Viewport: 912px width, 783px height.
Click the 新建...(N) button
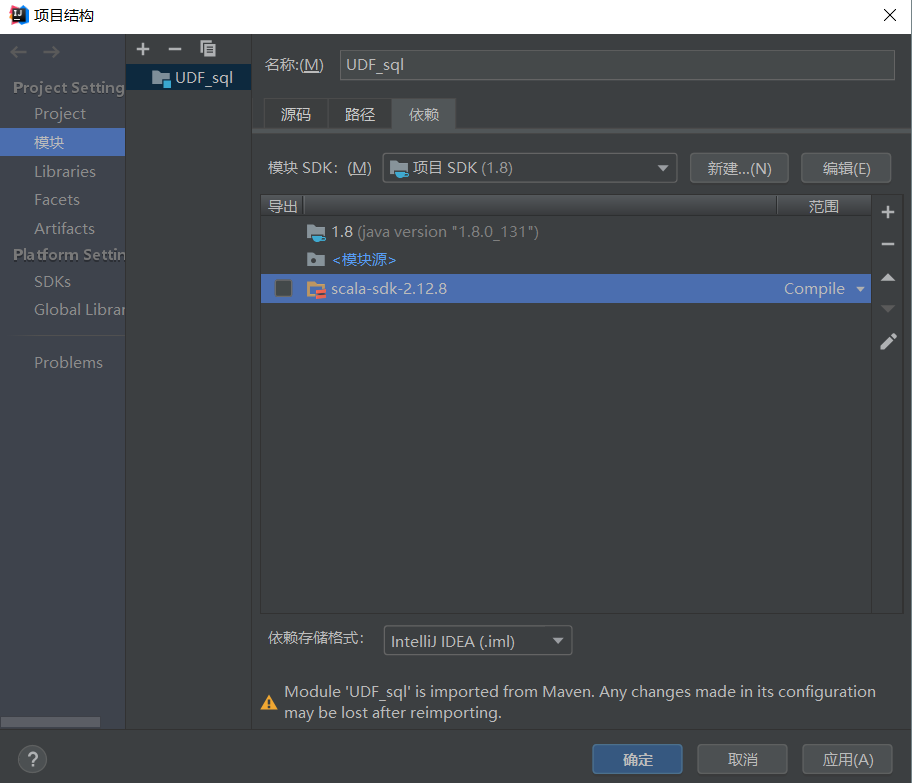[x=739, y=167]
